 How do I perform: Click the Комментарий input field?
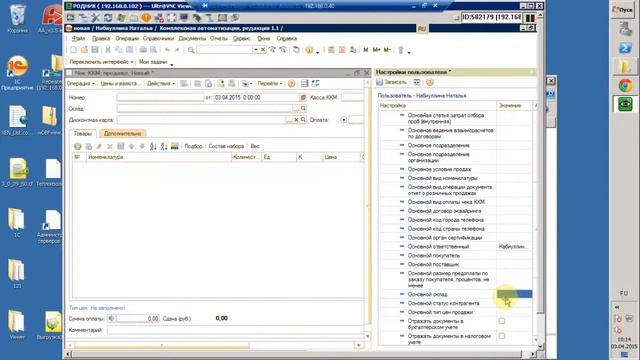tap(235, 330)
